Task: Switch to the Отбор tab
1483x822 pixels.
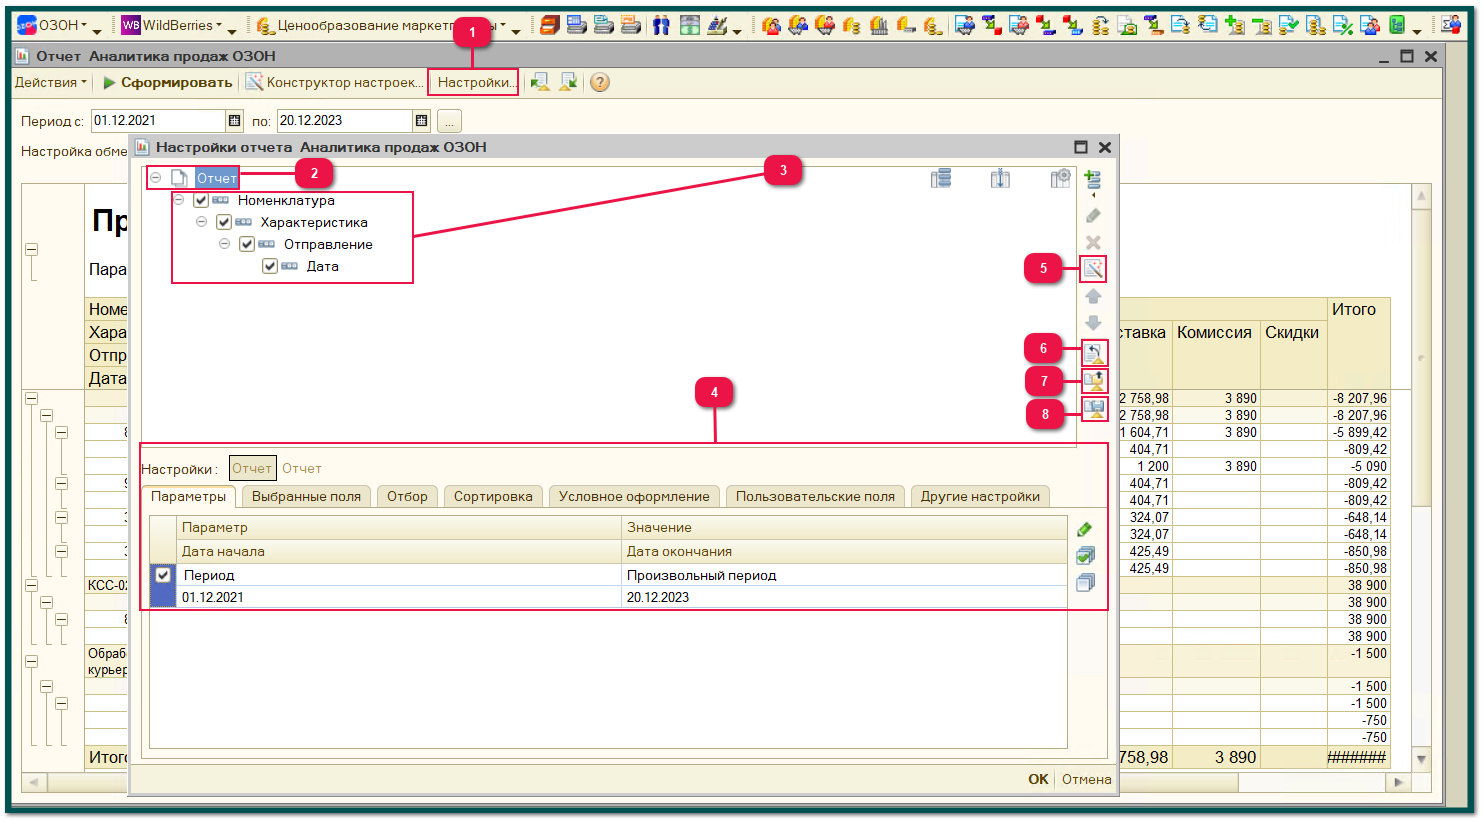Action: tap(407, 496)
